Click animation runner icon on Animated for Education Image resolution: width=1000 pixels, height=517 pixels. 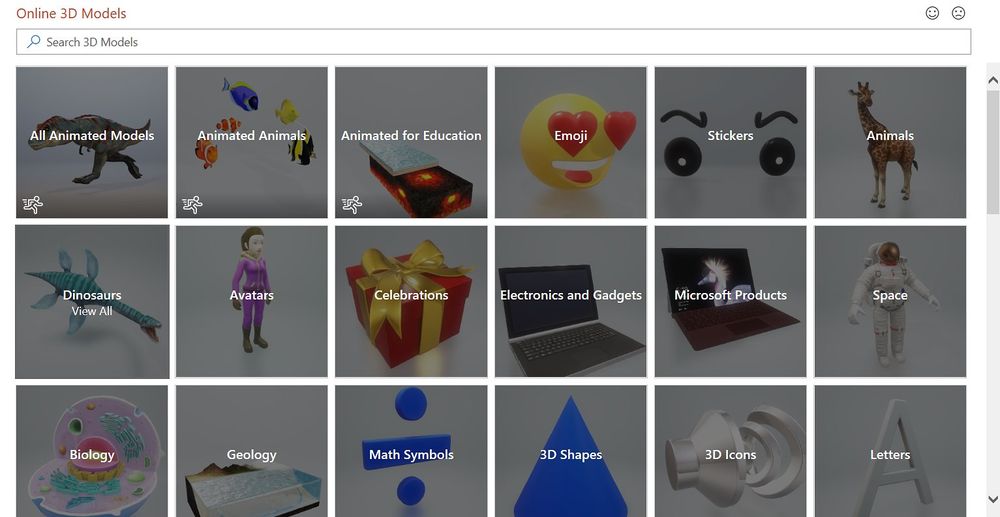tap(351, 205)
